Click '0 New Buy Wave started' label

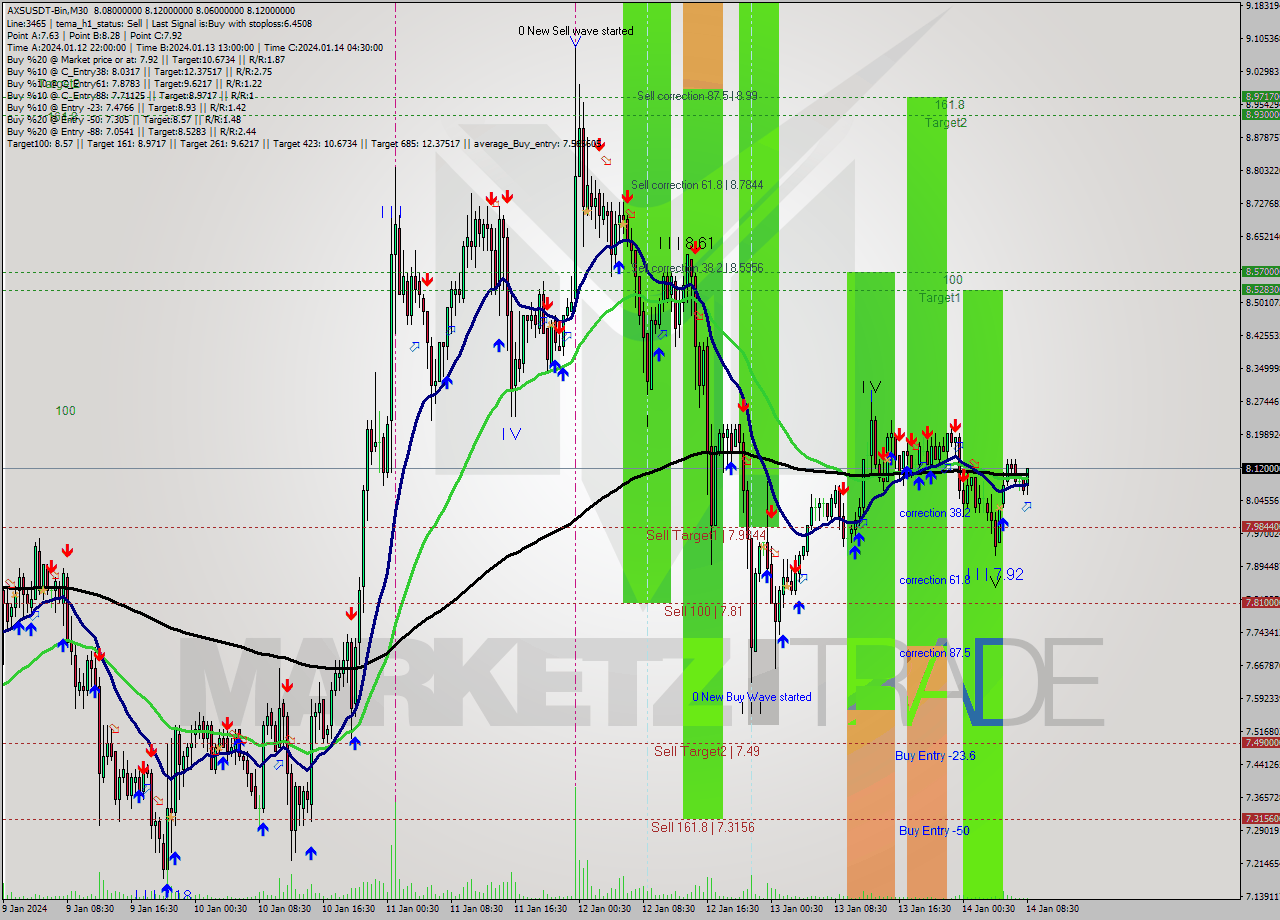(x=752, y=697)
